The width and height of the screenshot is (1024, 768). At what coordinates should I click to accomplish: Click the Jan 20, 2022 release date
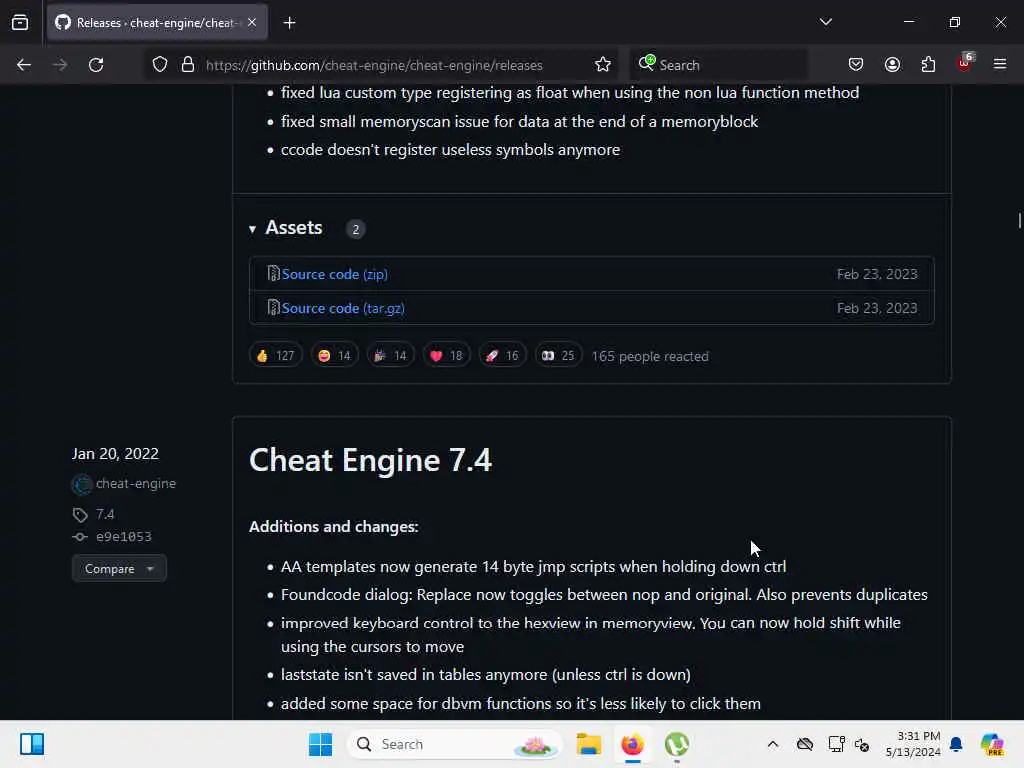[x=115, y=454]
